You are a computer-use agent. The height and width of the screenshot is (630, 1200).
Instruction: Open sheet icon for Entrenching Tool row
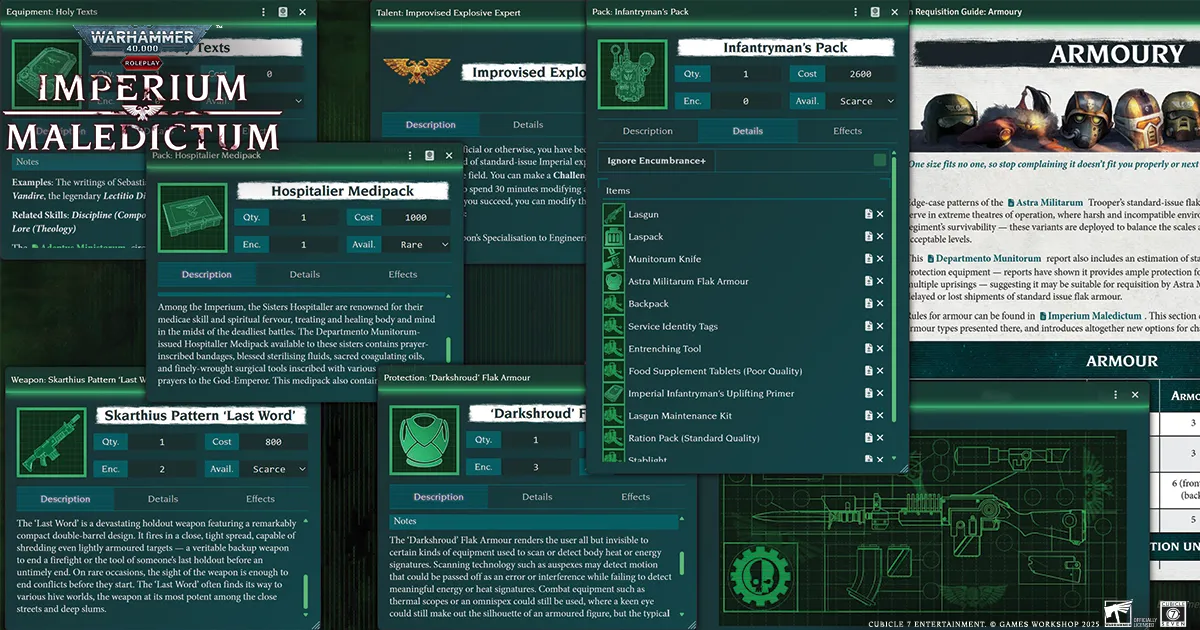click(x=868, y=349)
